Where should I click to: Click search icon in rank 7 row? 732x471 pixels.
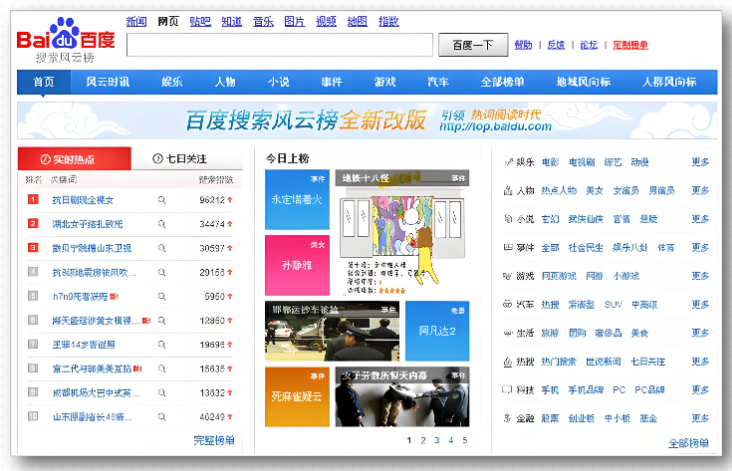point(162,344)
